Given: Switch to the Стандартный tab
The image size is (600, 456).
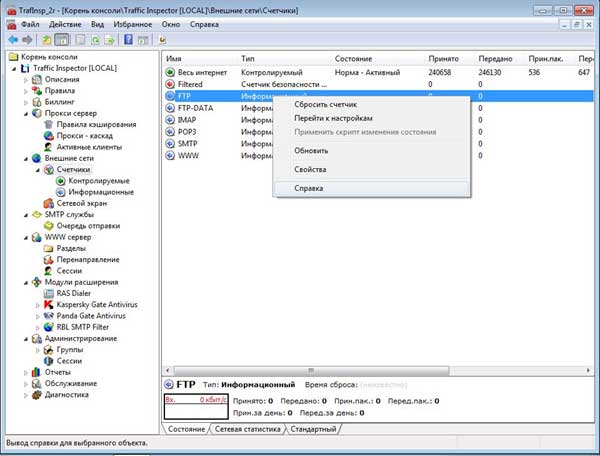Looking at the screenshot, I should coord(313,429).
